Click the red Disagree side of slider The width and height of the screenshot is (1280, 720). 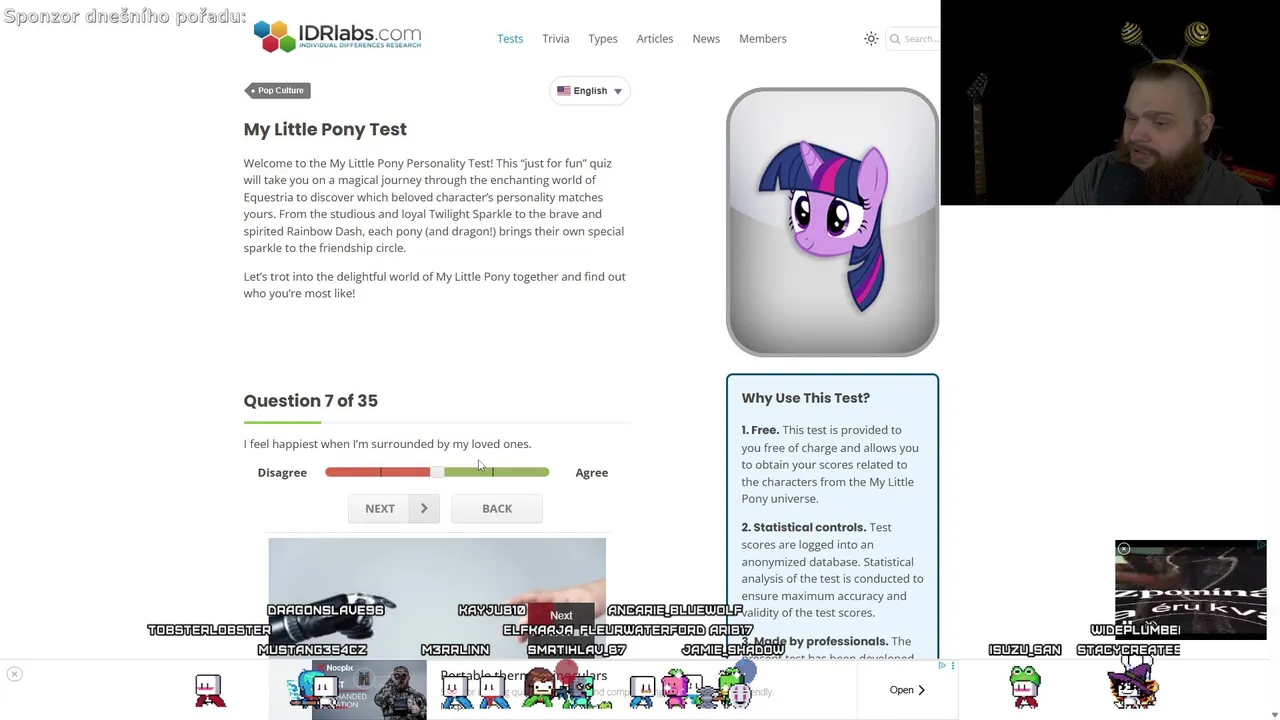click(x=378, y=472)
